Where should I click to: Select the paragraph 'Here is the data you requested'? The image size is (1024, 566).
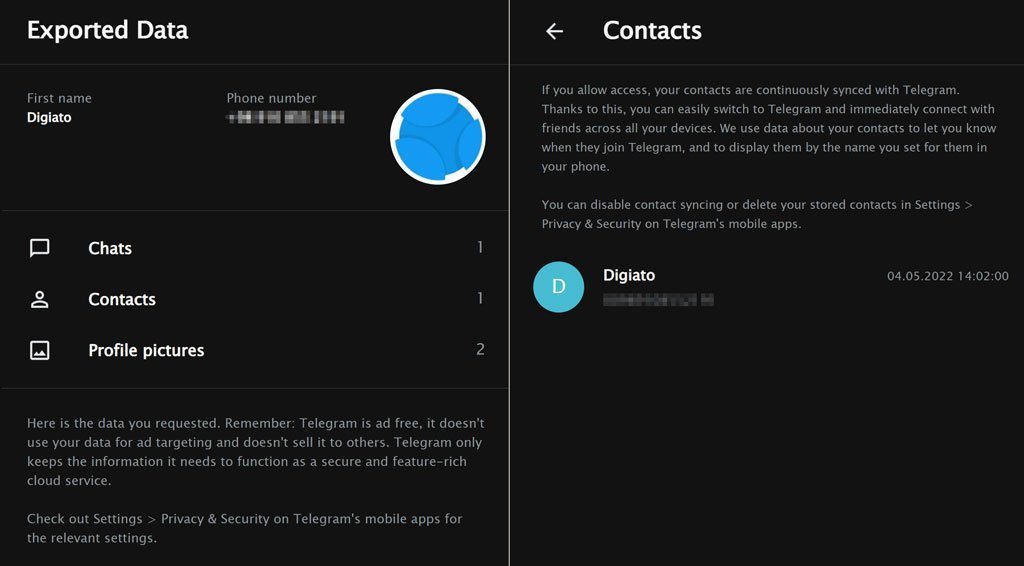click(255, 452)
